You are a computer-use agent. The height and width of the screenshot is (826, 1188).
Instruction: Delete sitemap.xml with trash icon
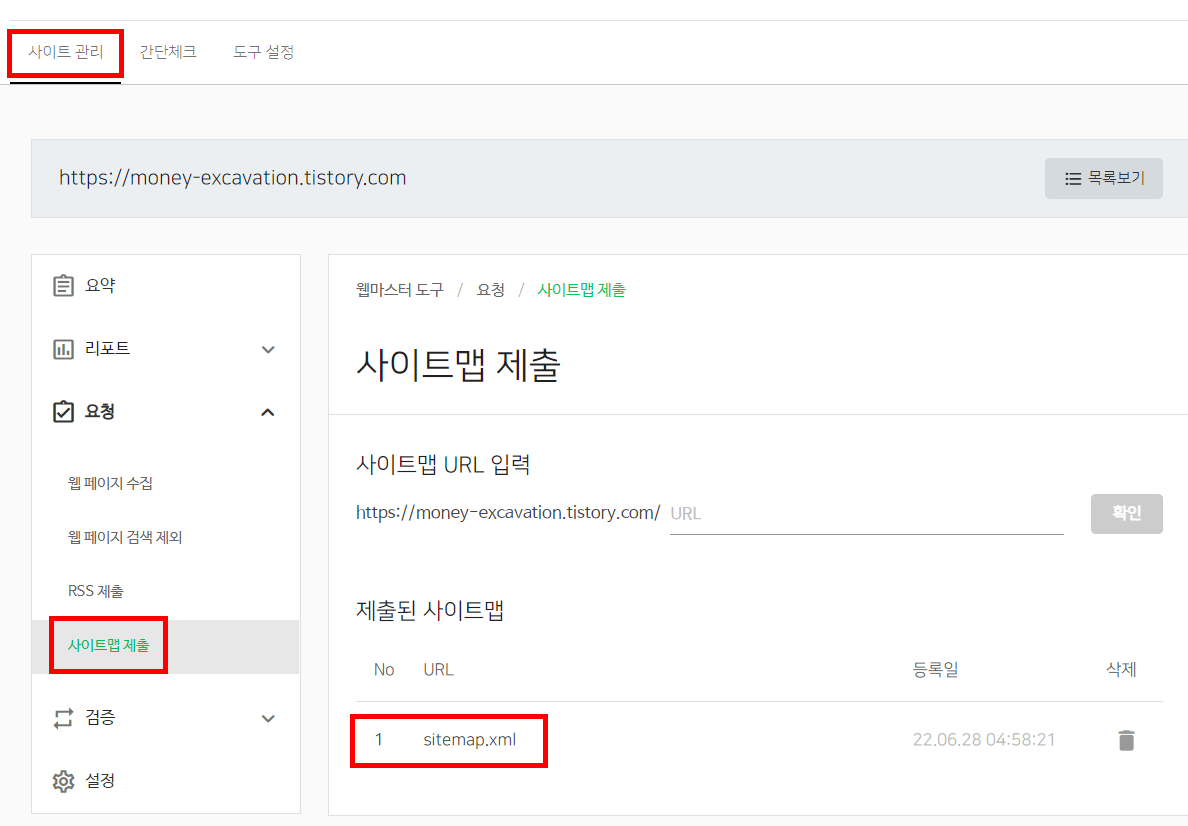(x=1126, y=740)
